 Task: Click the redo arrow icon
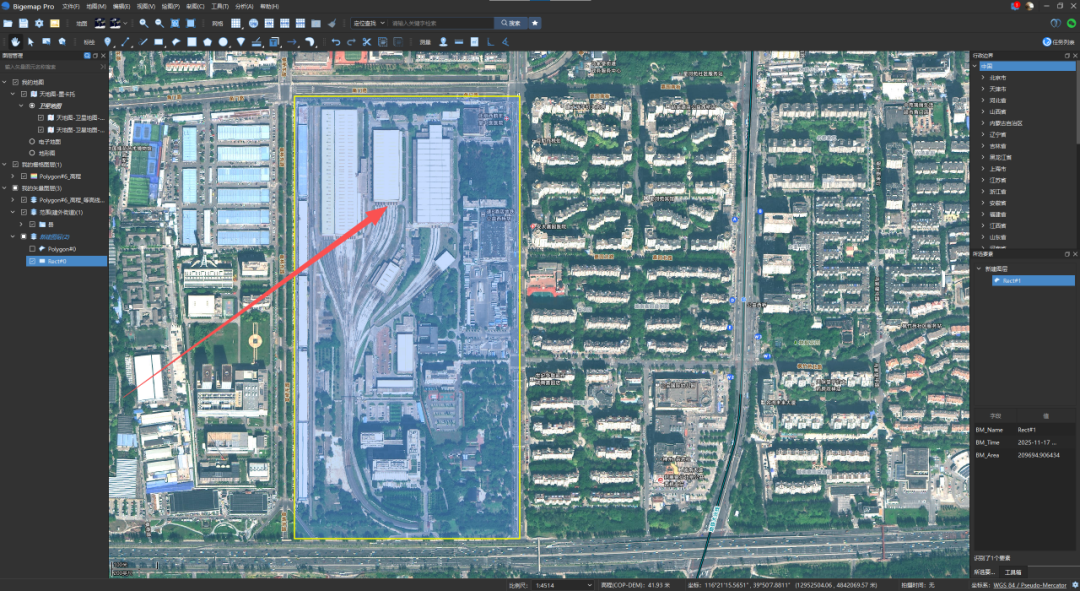point(351,42)
